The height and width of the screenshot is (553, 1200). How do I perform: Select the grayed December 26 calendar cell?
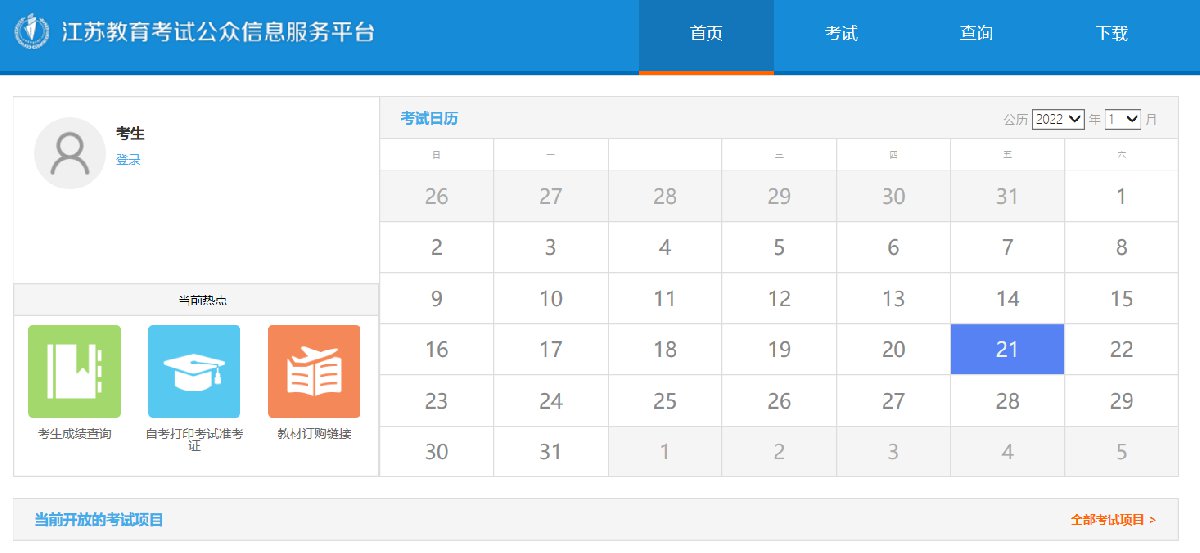point(436,196)
